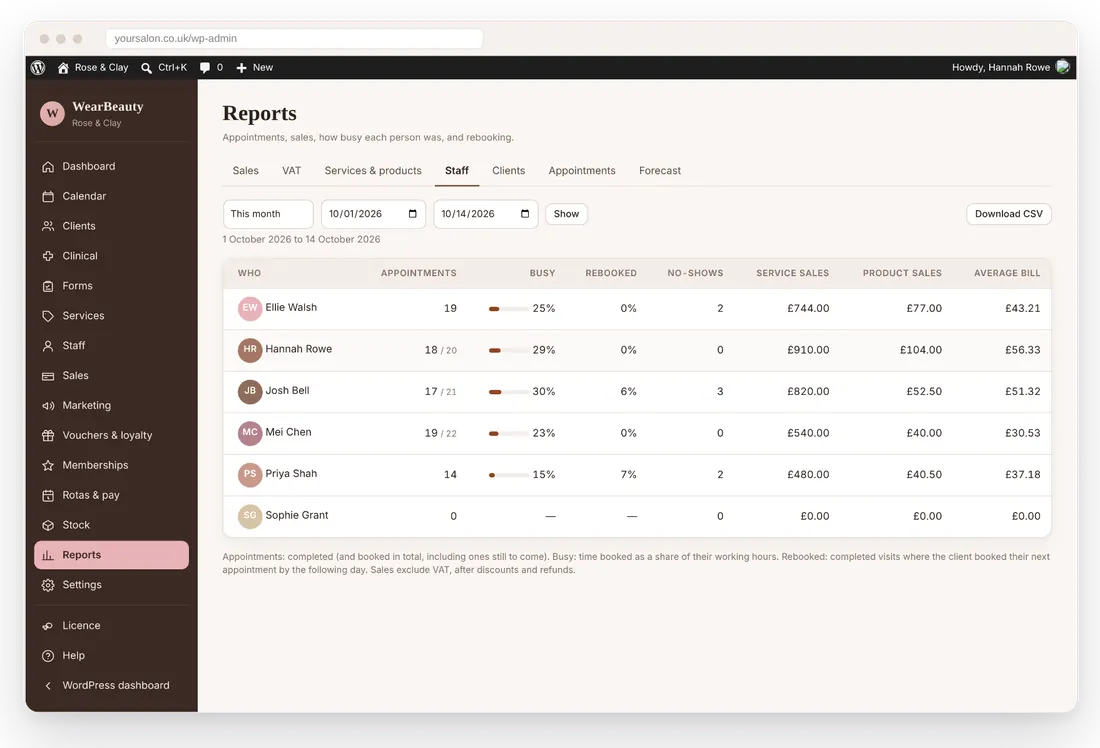Switch to the VAT tab
The image size is (1100, 748).
click(291, 171)
